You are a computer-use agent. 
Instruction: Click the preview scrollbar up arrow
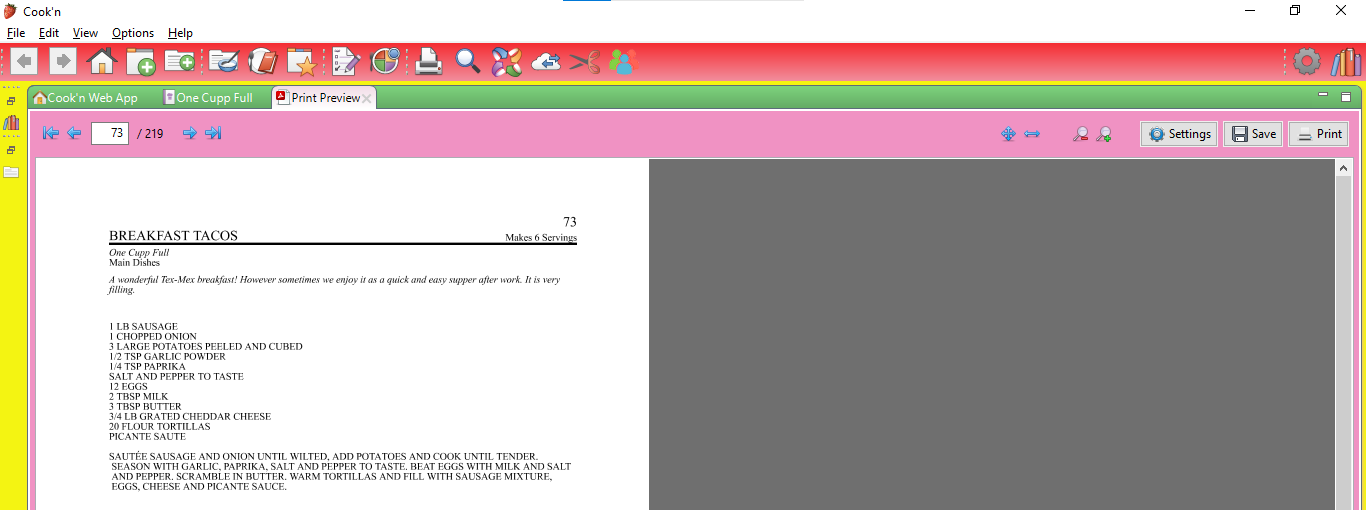(1344, 168)
